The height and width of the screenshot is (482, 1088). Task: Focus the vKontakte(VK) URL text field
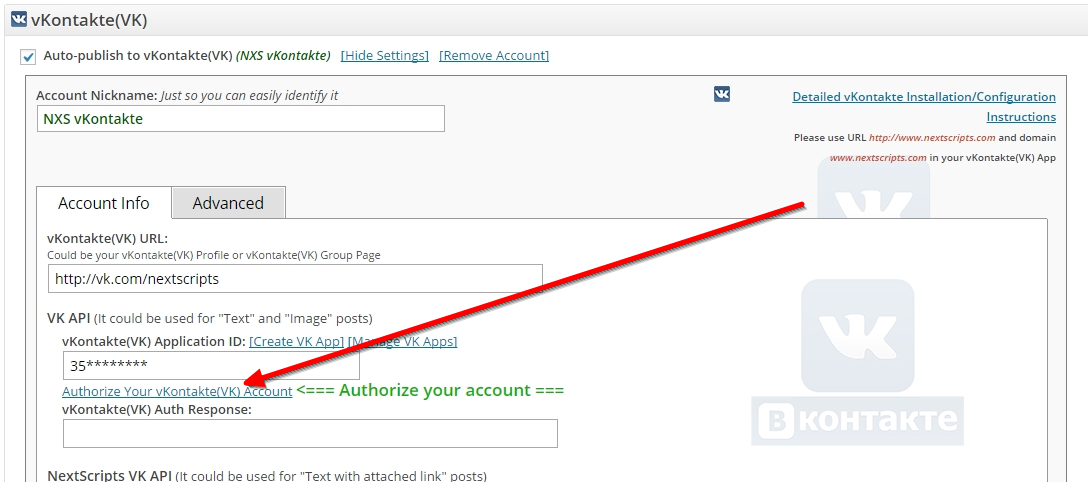coord(296,279)
